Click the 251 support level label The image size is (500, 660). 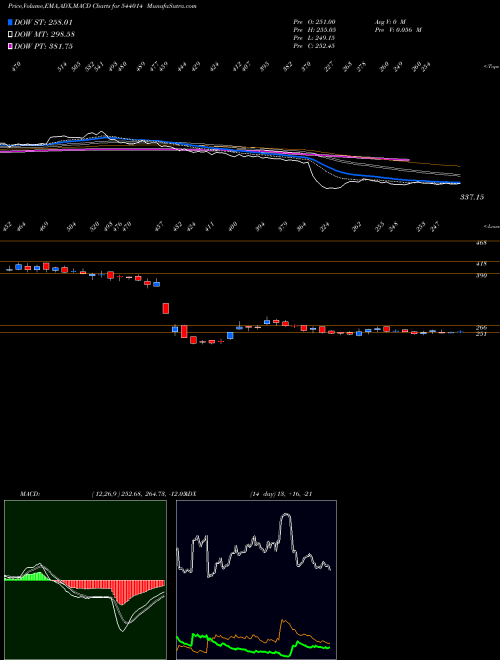click(481, 334)
